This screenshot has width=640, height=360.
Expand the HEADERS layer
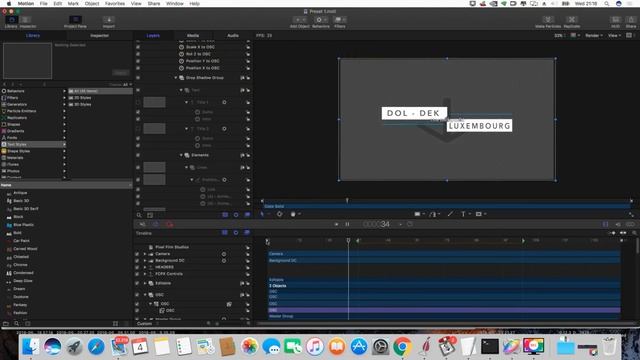[145, 267]
